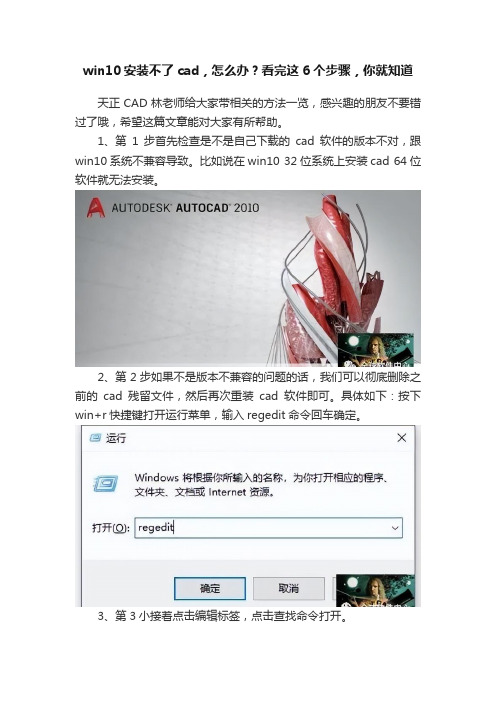Click the red sculpture artwork in the splash
The image size is (496, 702).
click(x=329, y=280)
